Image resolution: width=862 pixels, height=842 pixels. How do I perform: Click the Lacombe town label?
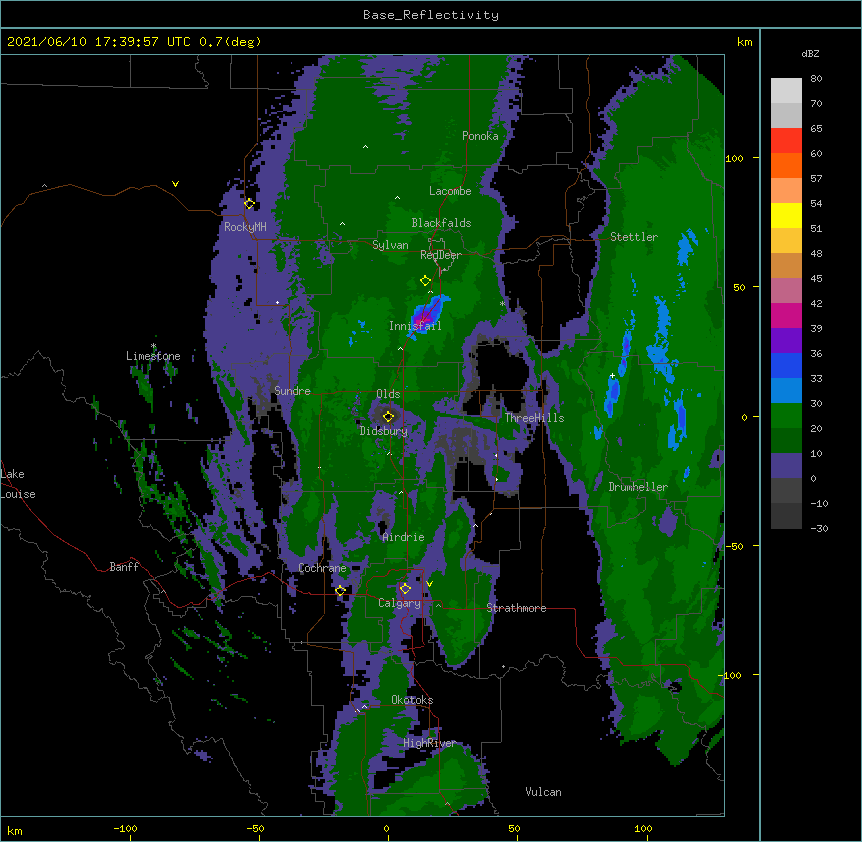click(x=450, y=191)
